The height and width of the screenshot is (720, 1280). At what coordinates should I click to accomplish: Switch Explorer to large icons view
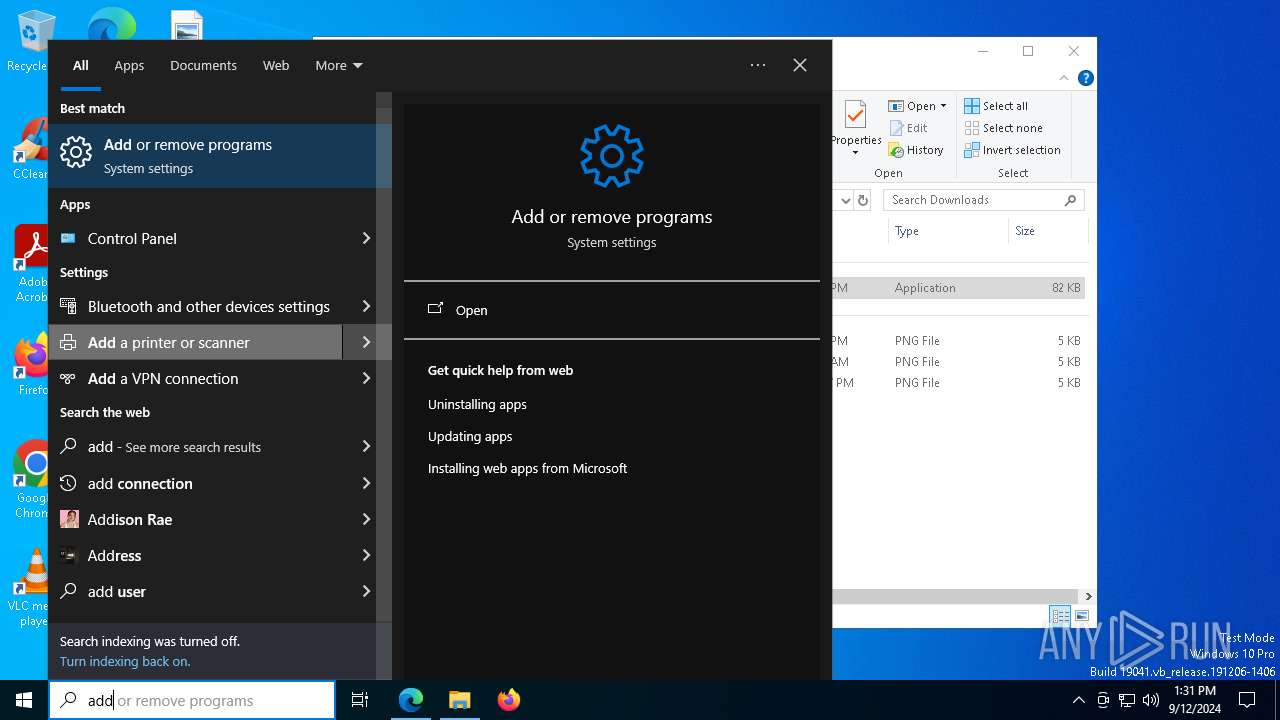coord(1081,616)
